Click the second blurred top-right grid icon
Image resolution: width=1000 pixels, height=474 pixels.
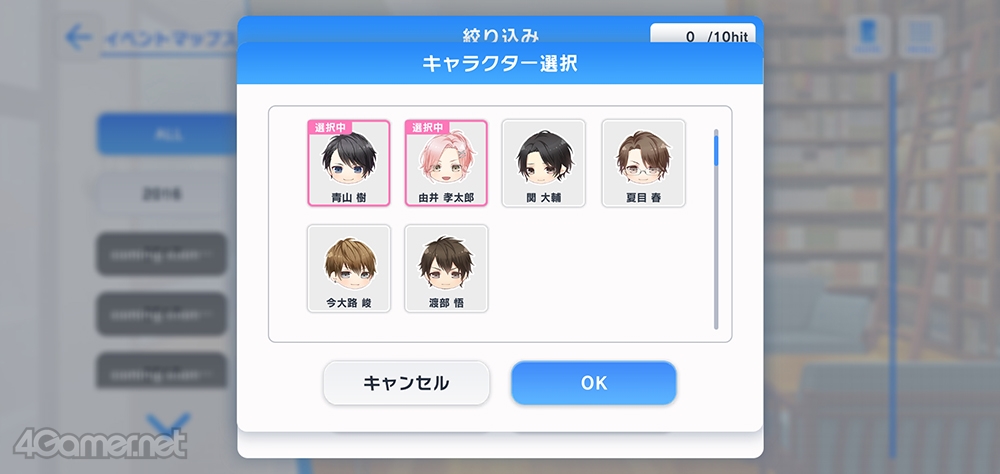point(920,36)
